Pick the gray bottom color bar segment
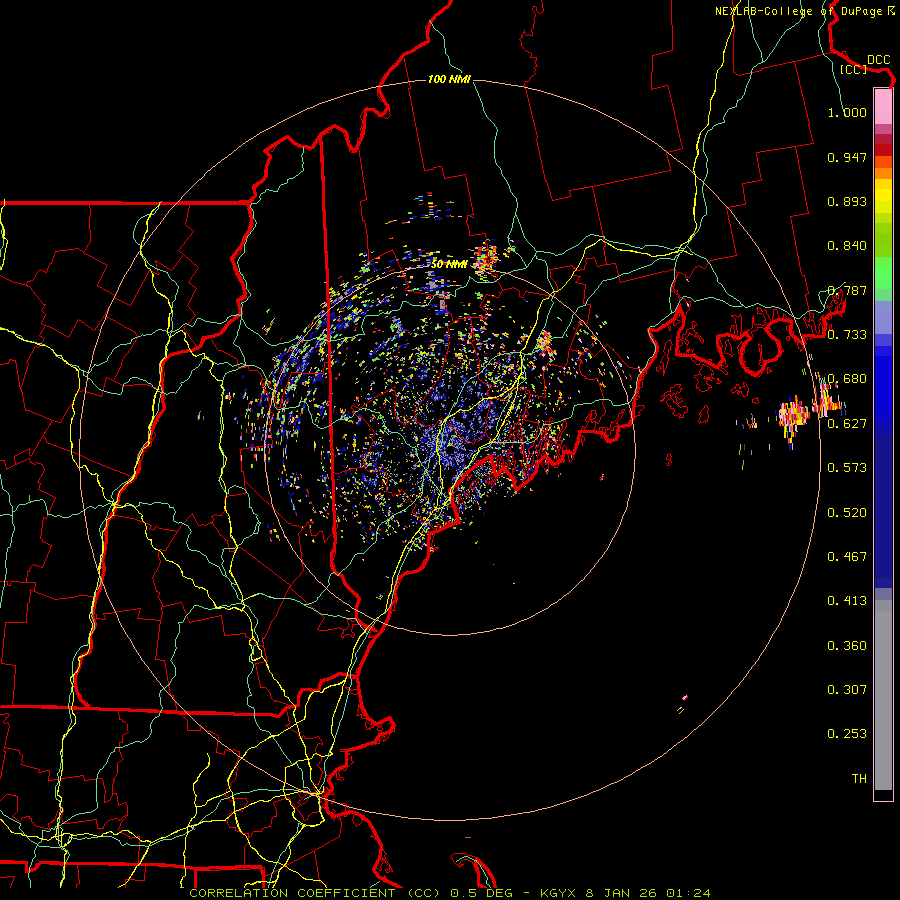Viewport: 900px width, 900px height. 883,695
